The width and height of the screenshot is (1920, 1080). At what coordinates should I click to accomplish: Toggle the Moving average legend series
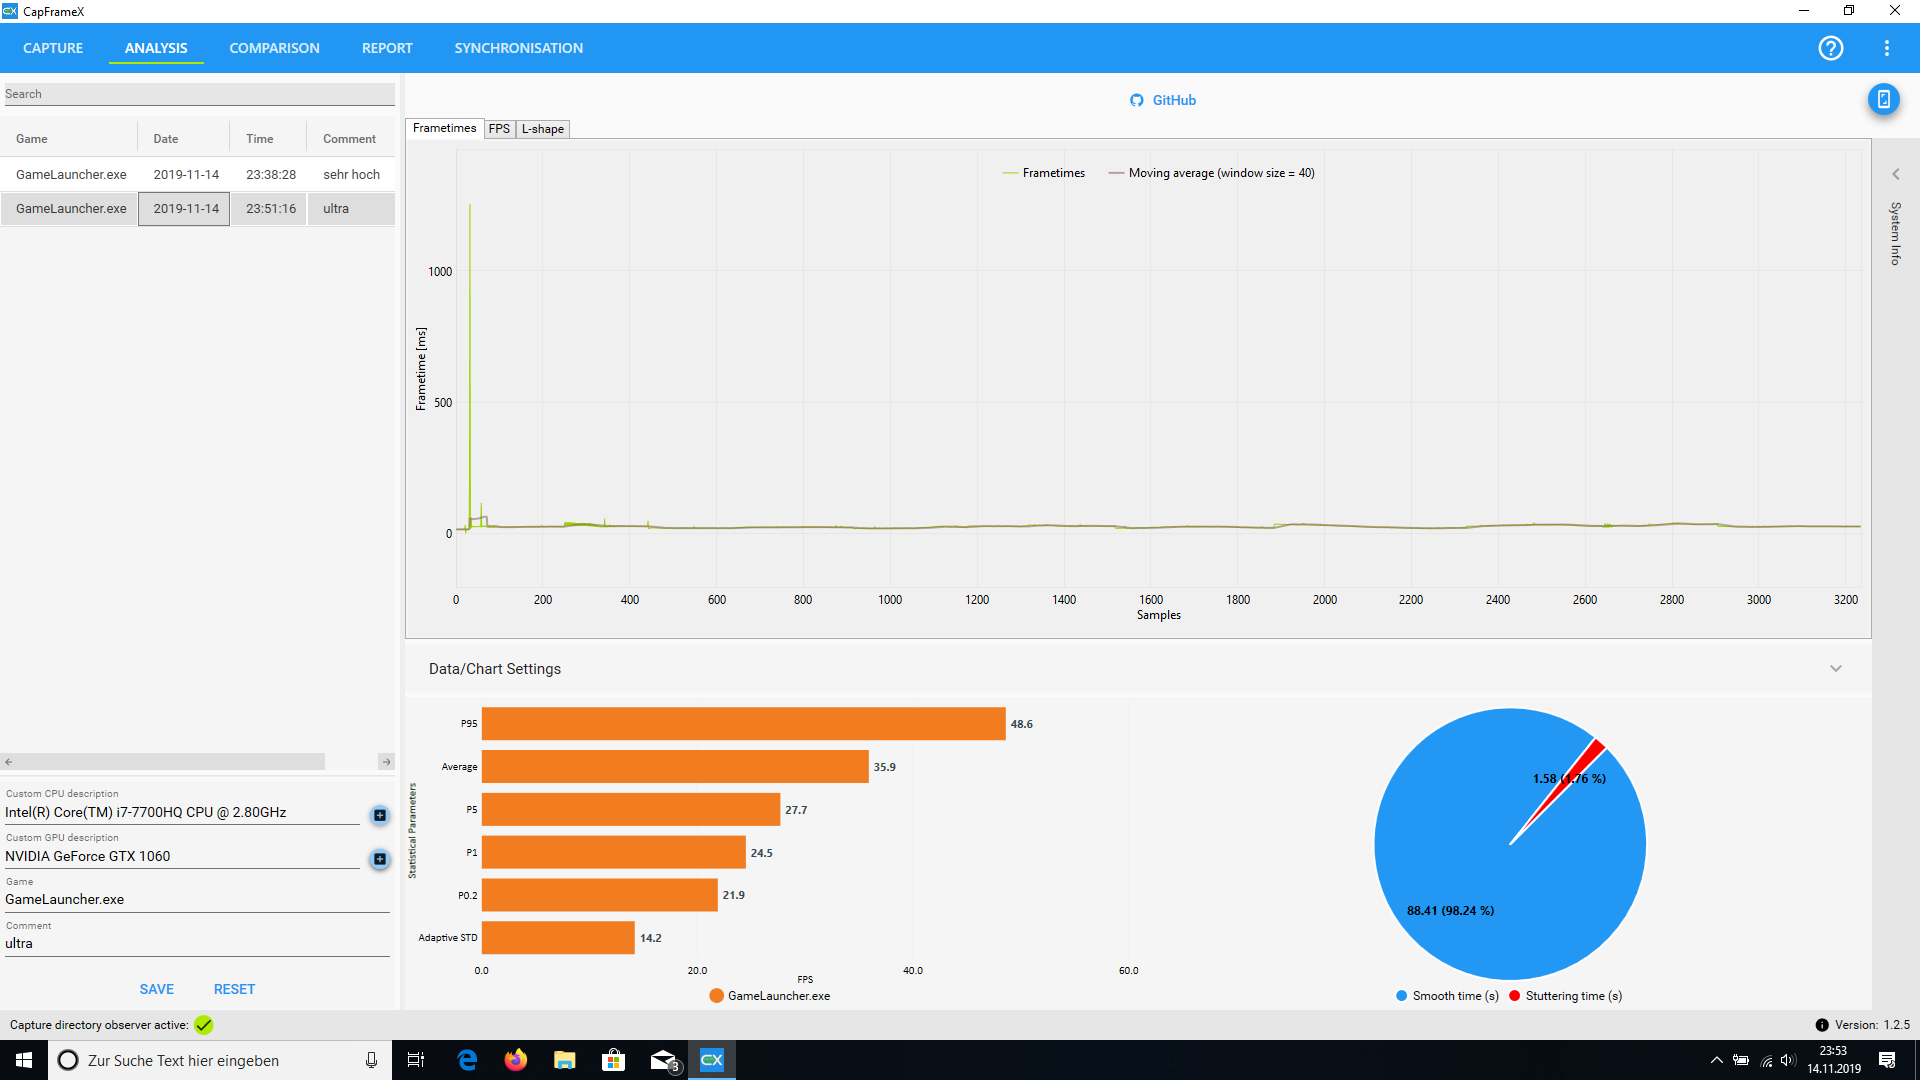1210,173
